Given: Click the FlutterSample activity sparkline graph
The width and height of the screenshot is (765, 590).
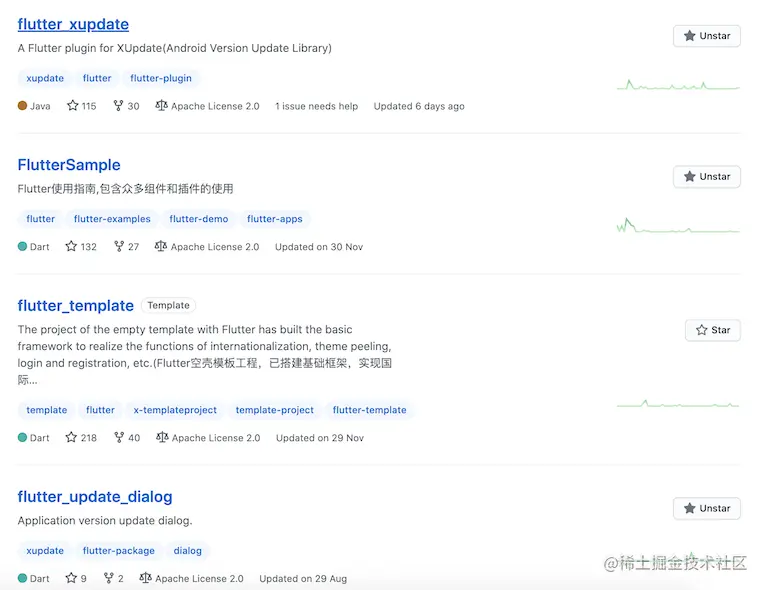Looking at the screenshot, I should pos(678,226).
